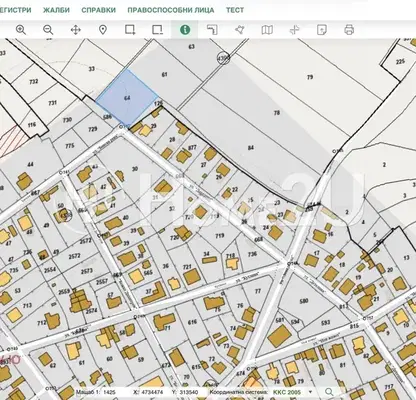The height and width of the screenshot is (400, 416).
Task: Activate the pan map tool
Action: click(76, 30)
